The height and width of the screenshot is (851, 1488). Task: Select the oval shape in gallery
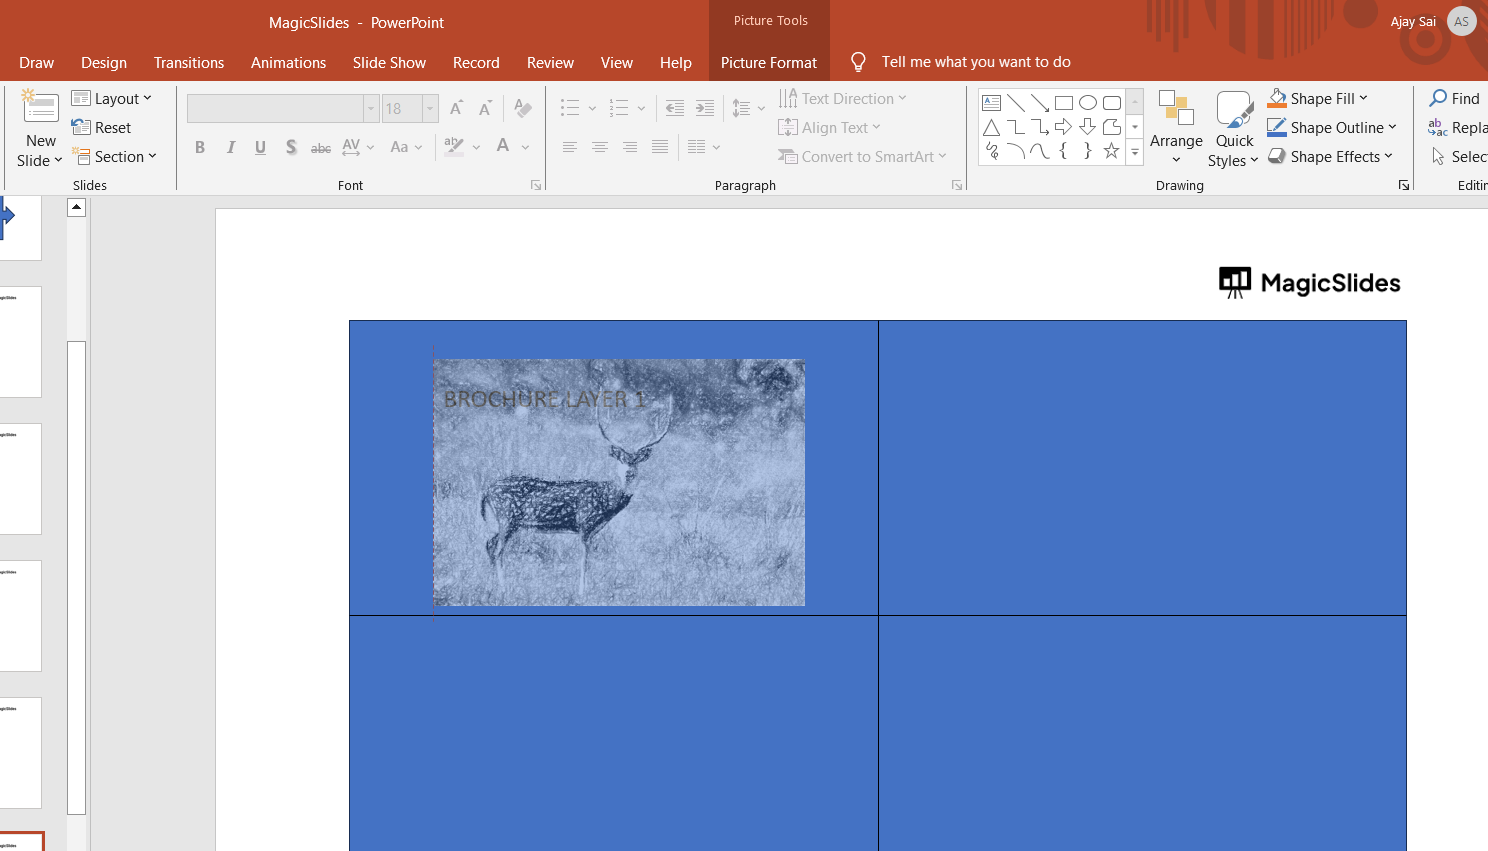(1088, 103)
